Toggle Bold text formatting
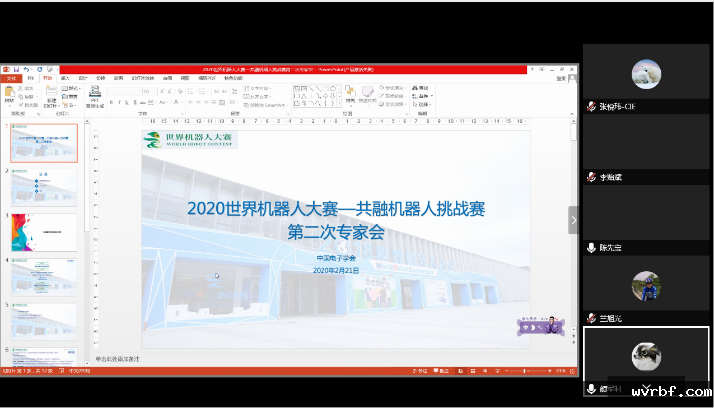Viewport: 714px width, 408px height. tap(111, 102)
